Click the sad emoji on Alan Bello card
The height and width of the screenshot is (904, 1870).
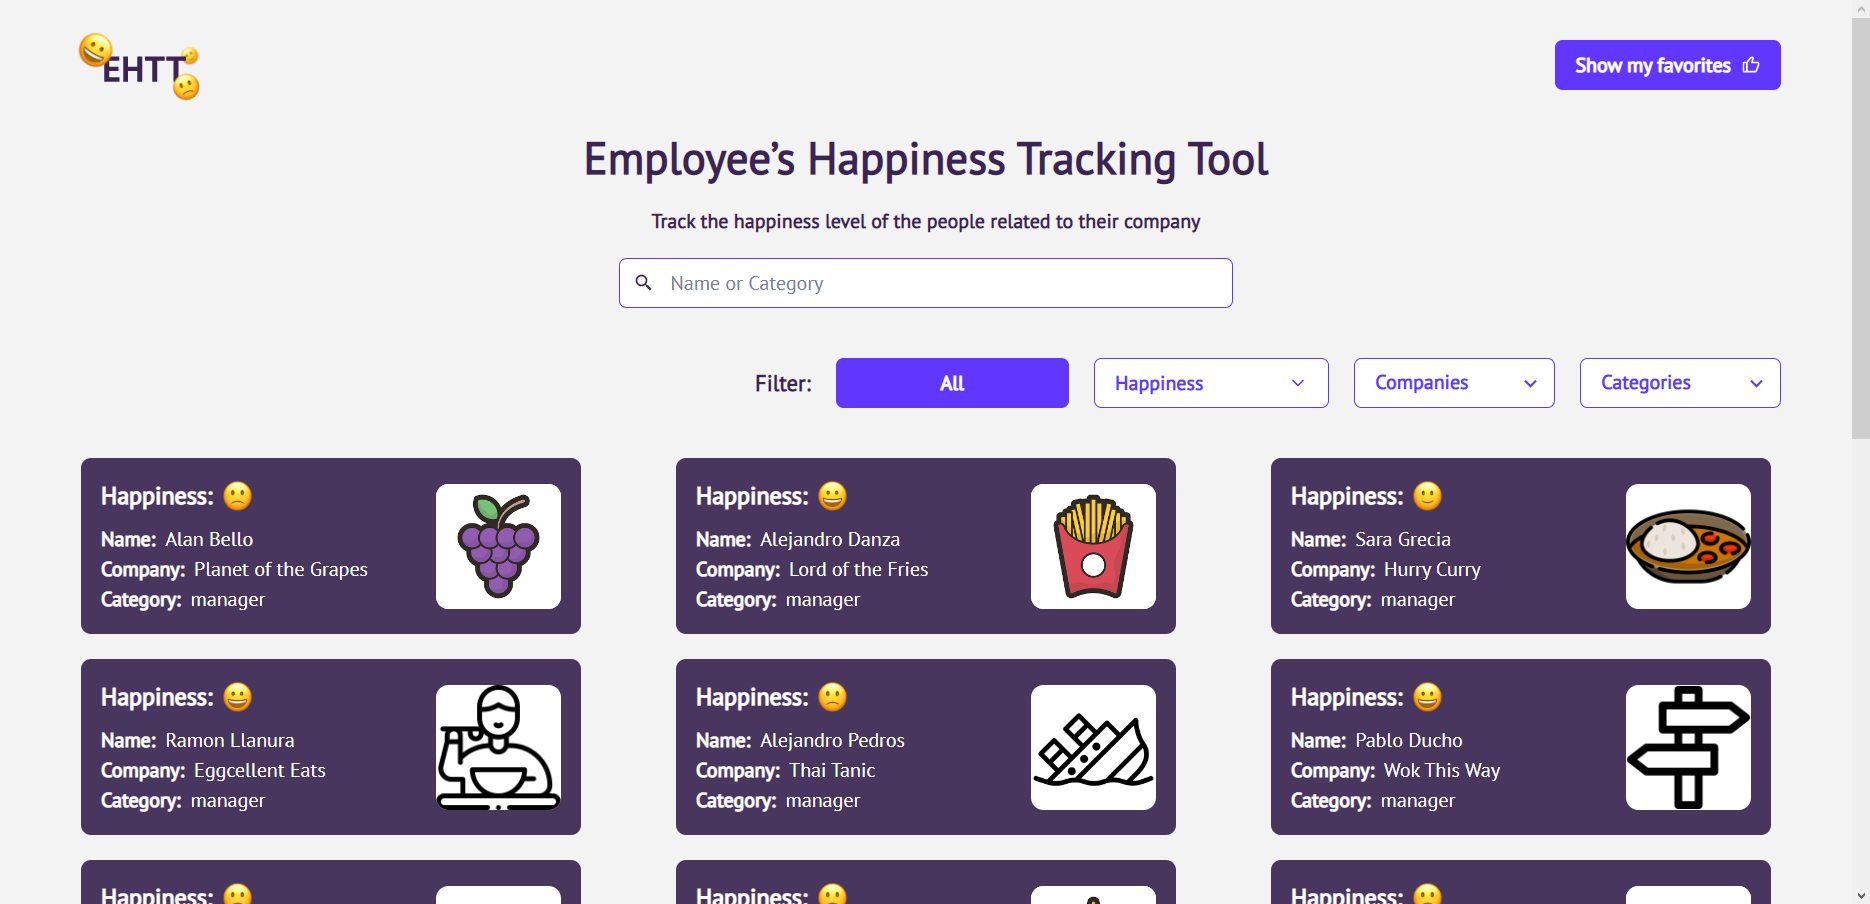click(x=238, y=496)
